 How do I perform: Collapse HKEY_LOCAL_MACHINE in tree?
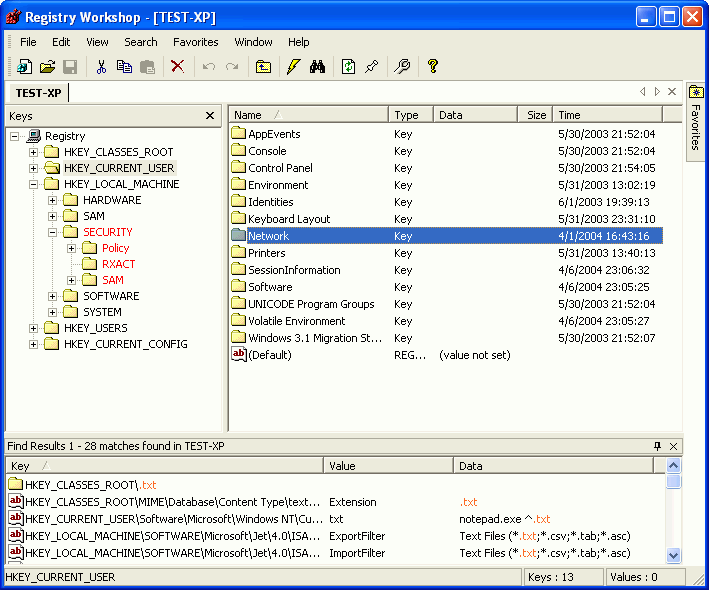pyautogui.click(x=33, y=184)
